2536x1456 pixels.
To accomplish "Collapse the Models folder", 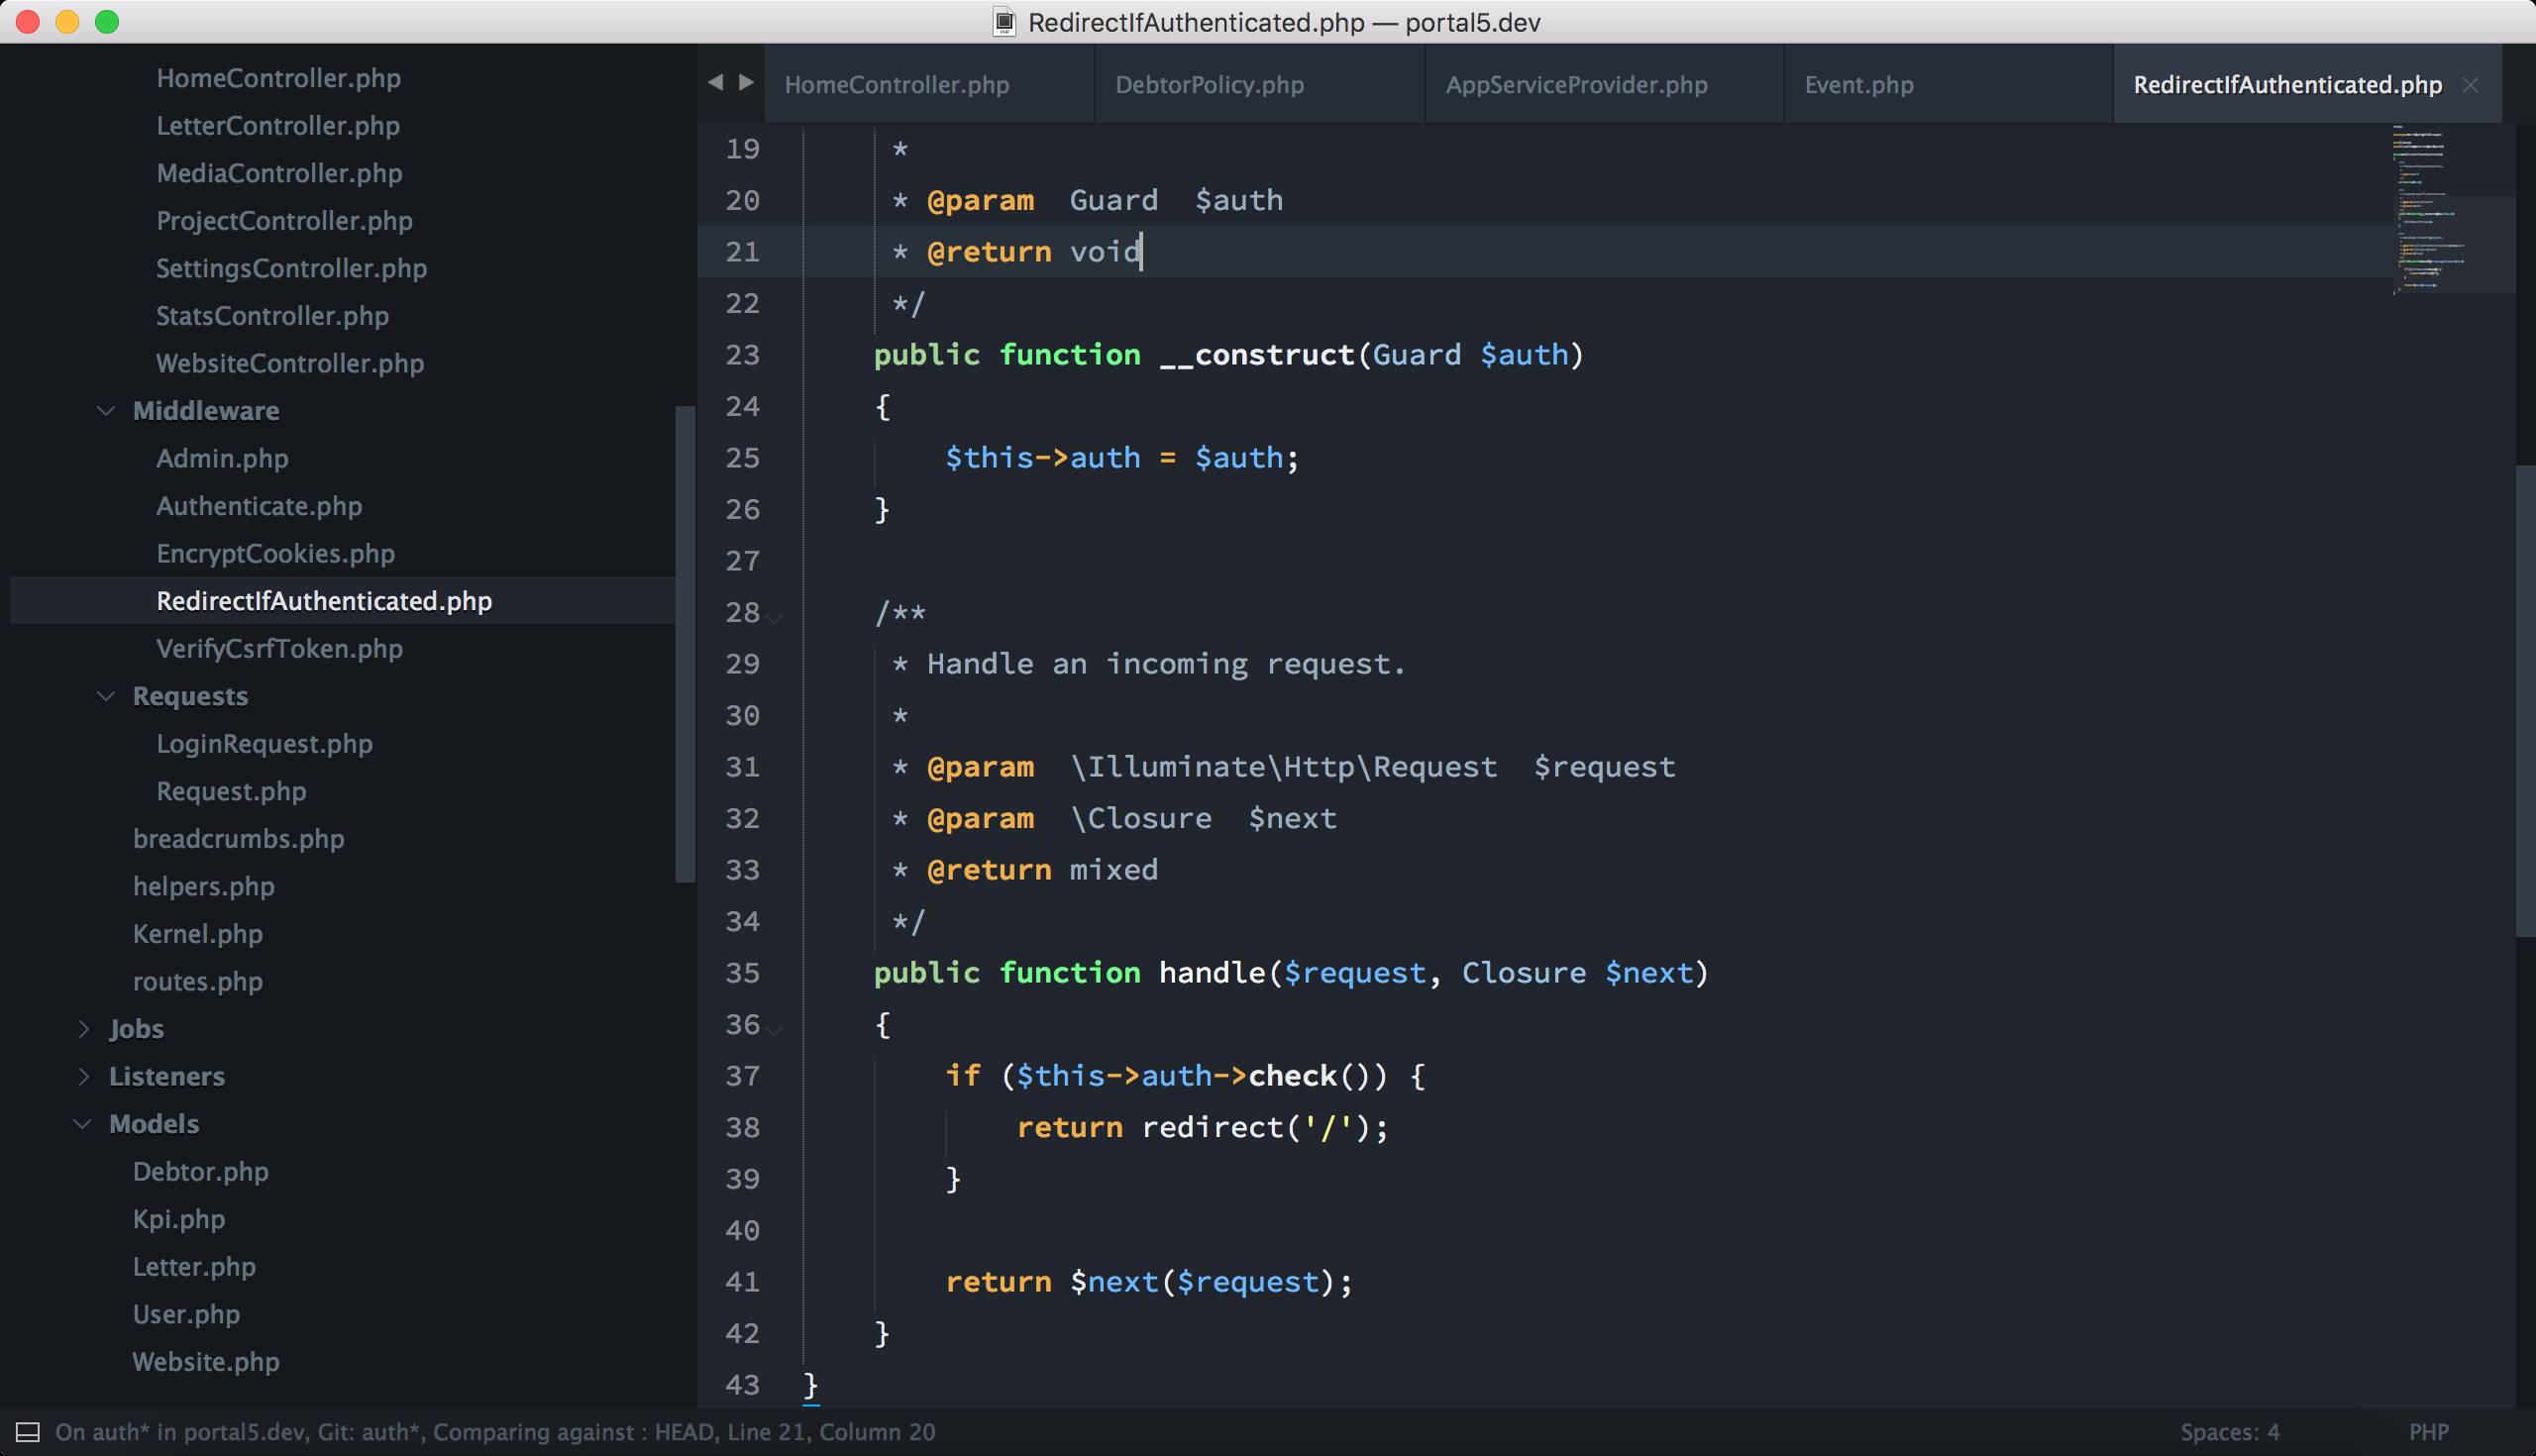I will click(x=83, y=1123).
